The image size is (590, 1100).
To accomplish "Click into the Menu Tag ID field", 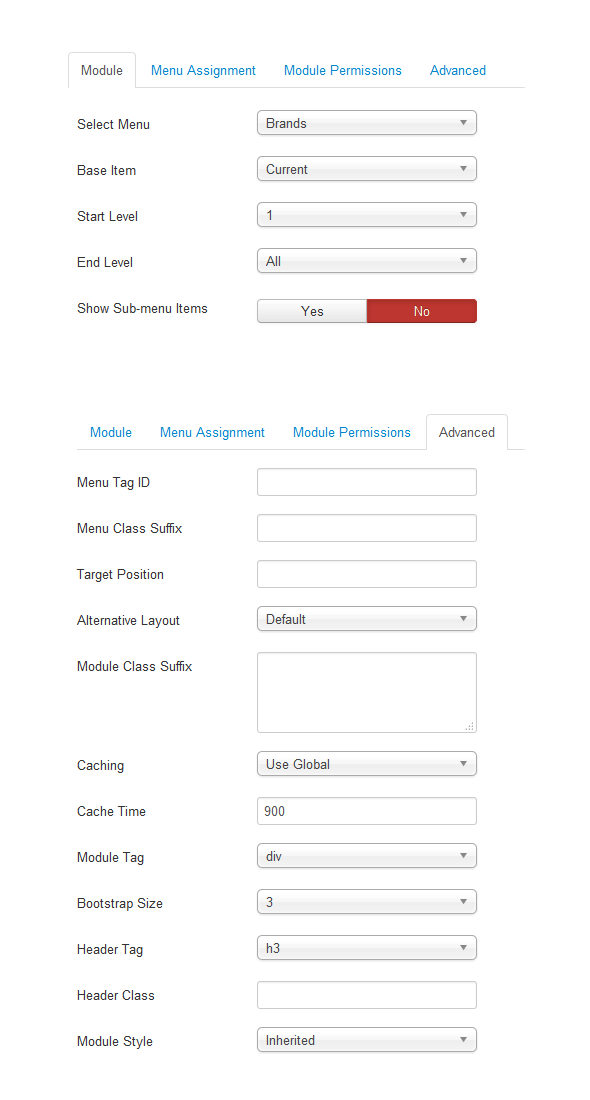I will (x=367, y=483).
